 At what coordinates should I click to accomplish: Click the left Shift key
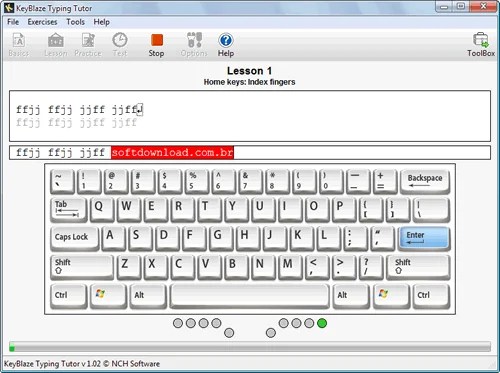pos(82,267)
